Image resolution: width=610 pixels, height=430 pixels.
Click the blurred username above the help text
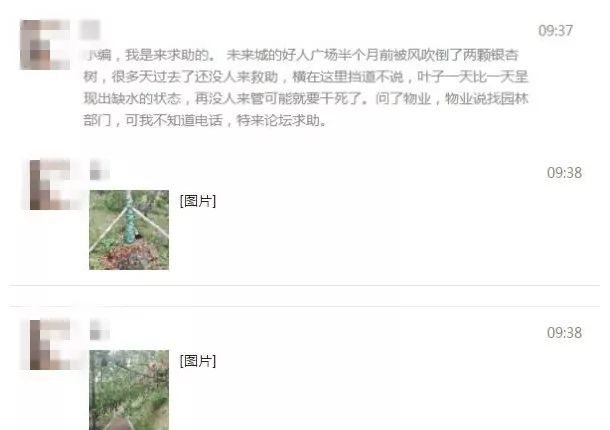click(x=90, y=30)
